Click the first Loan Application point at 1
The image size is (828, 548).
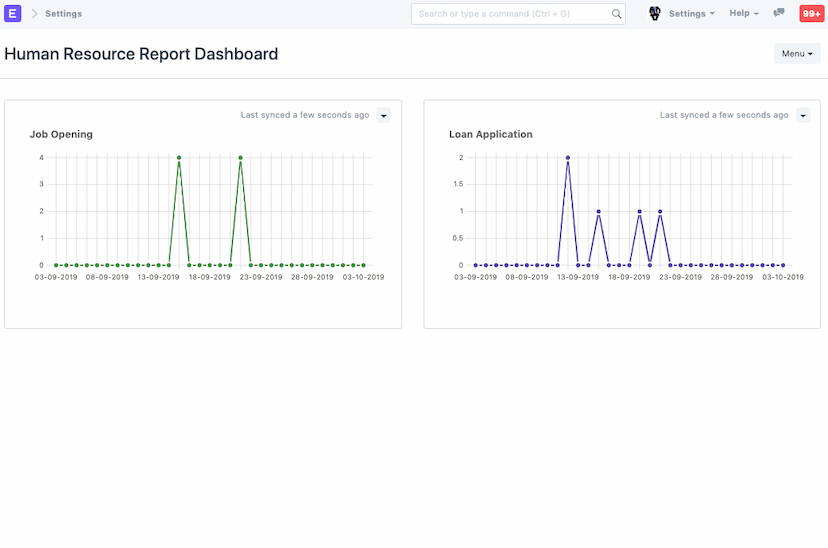tap(598, 212)
